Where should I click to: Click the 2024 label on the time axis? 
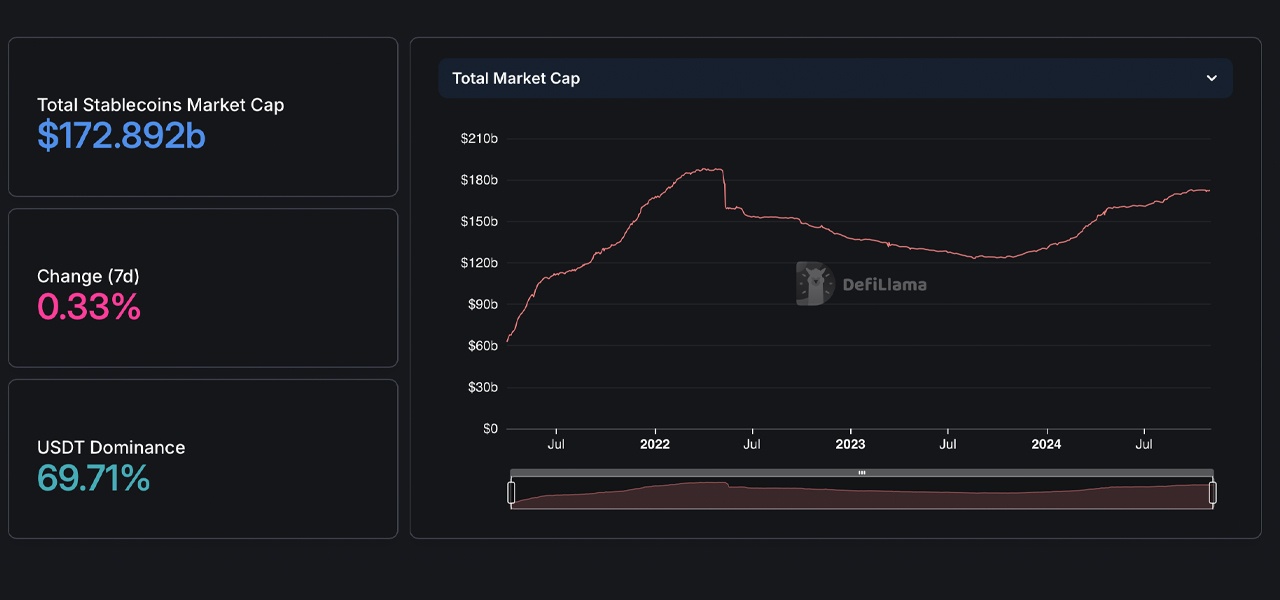[1046, 443]
